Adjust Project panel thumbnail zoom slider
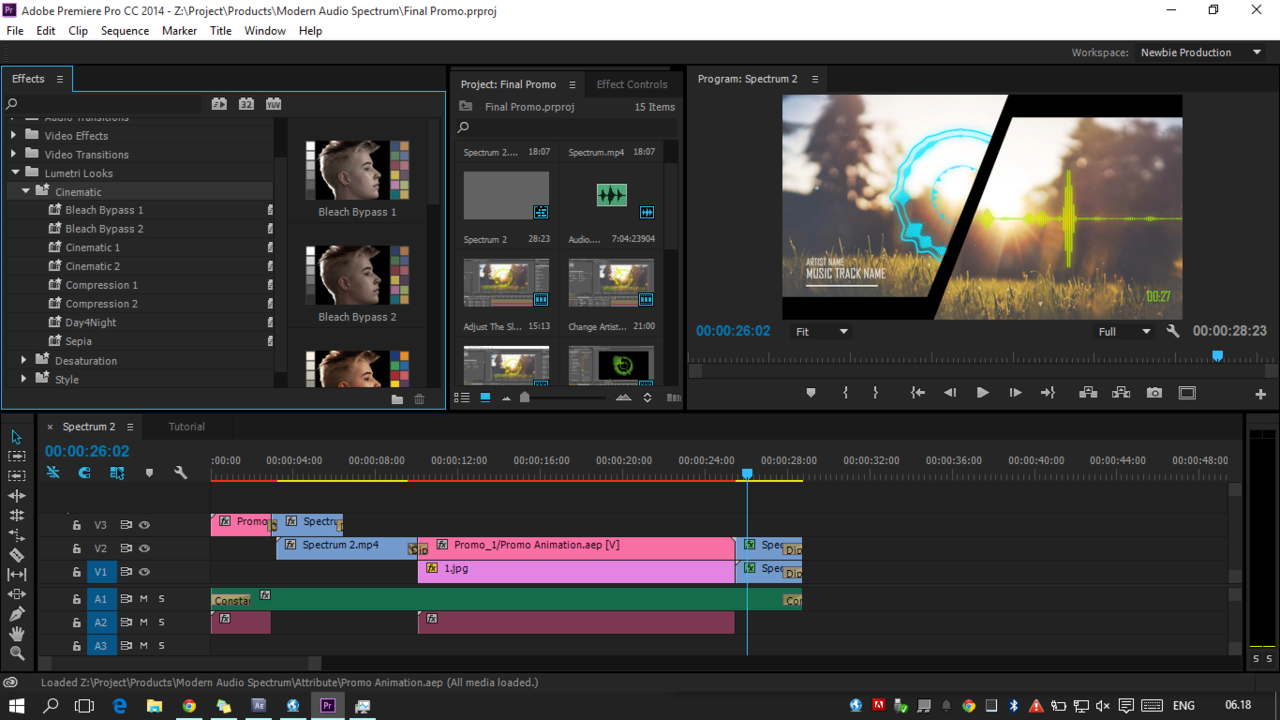 525,397
